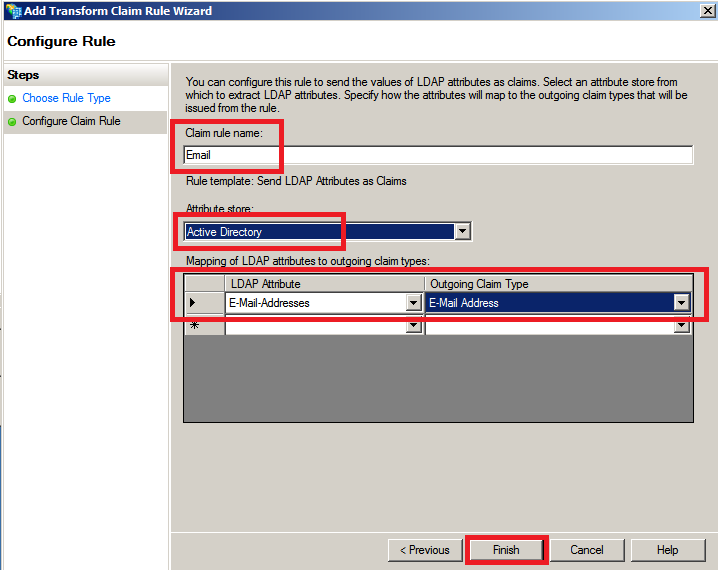Click the E-Mail-Addresses cell

click(316, 303)
